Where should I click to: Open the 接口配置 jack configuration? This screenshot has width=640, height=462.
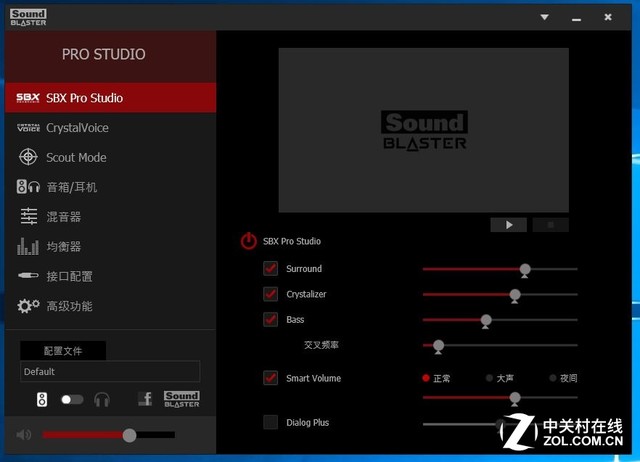[x=111, y=276]
